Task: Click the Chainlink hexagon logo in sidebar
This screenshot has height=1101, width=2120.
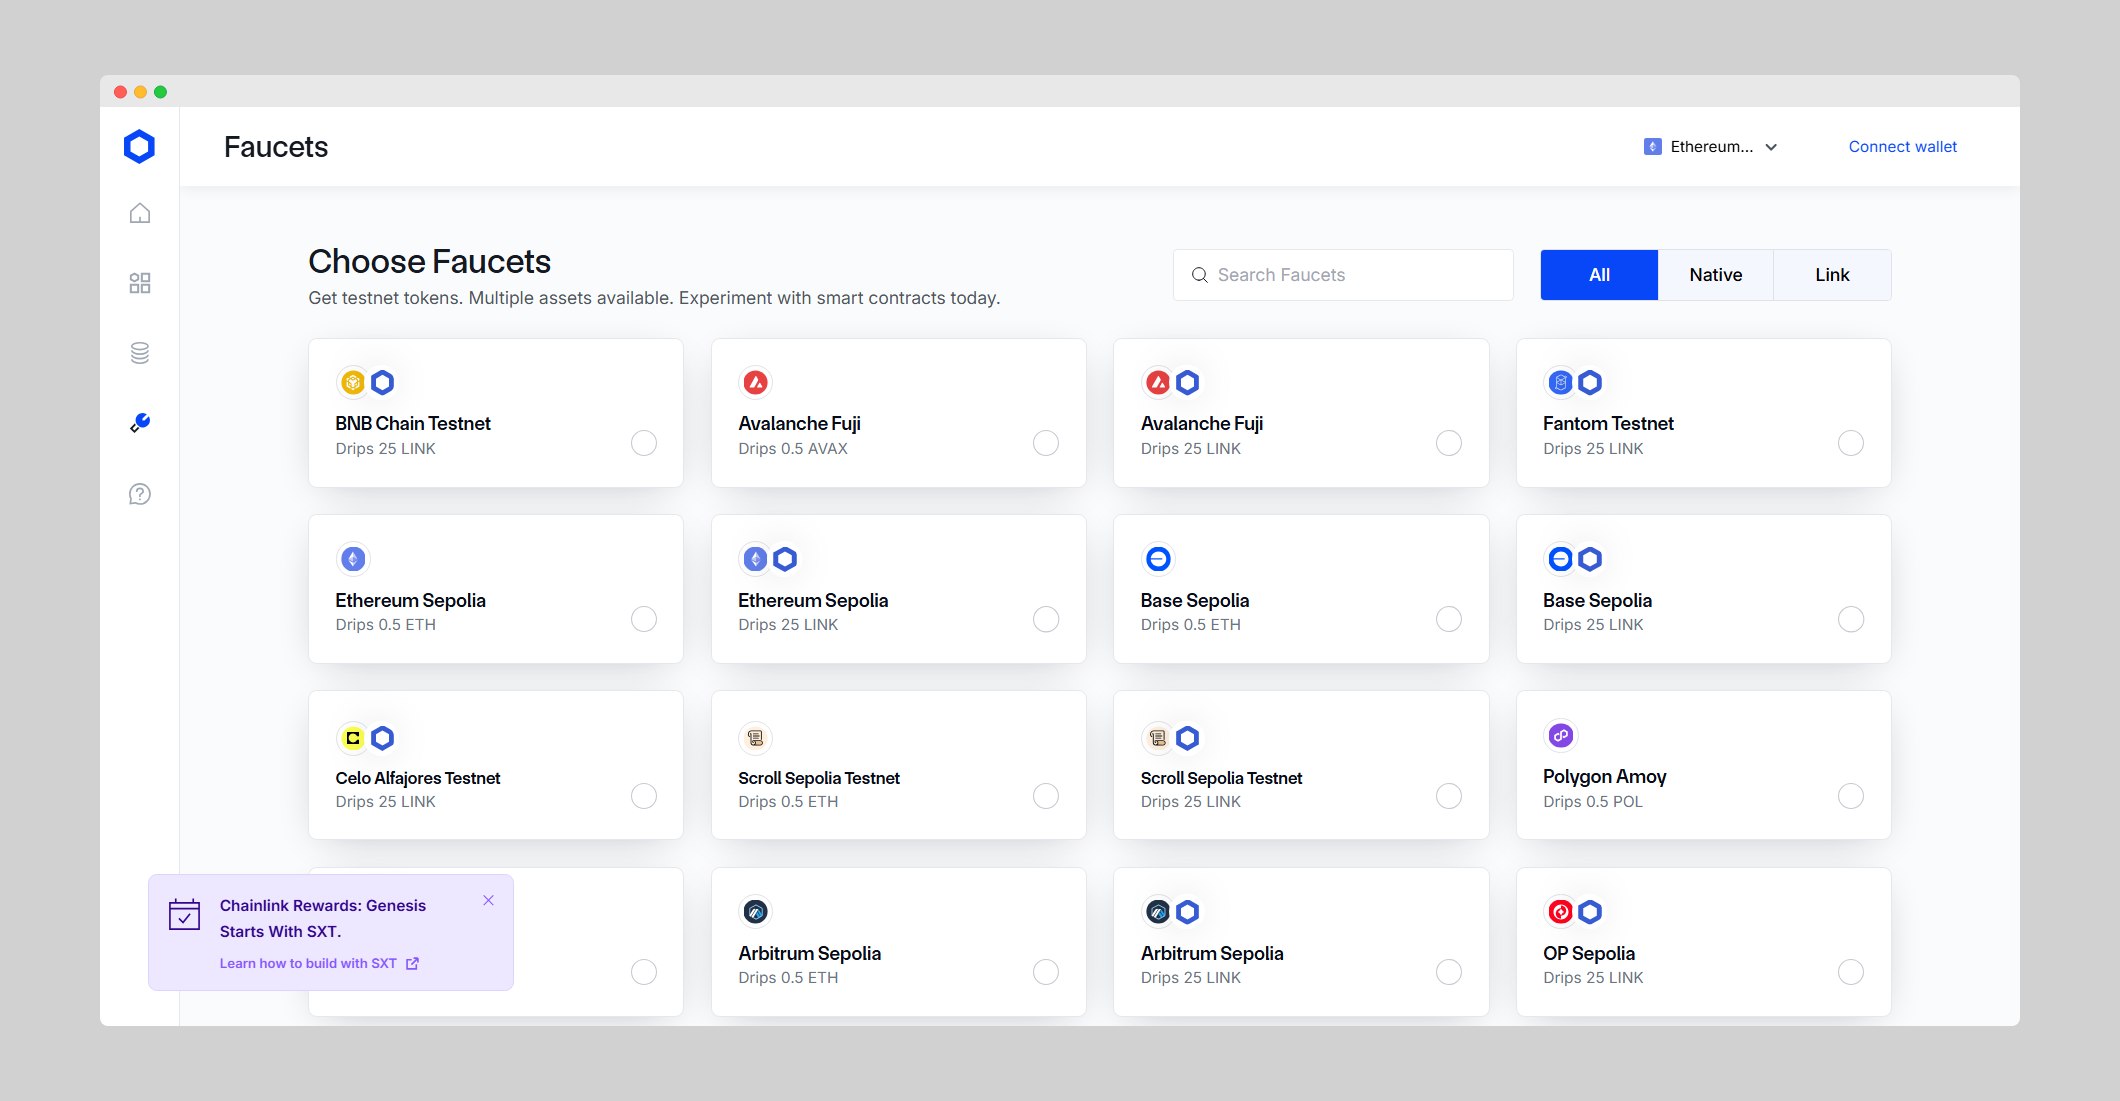Action: 139,146
